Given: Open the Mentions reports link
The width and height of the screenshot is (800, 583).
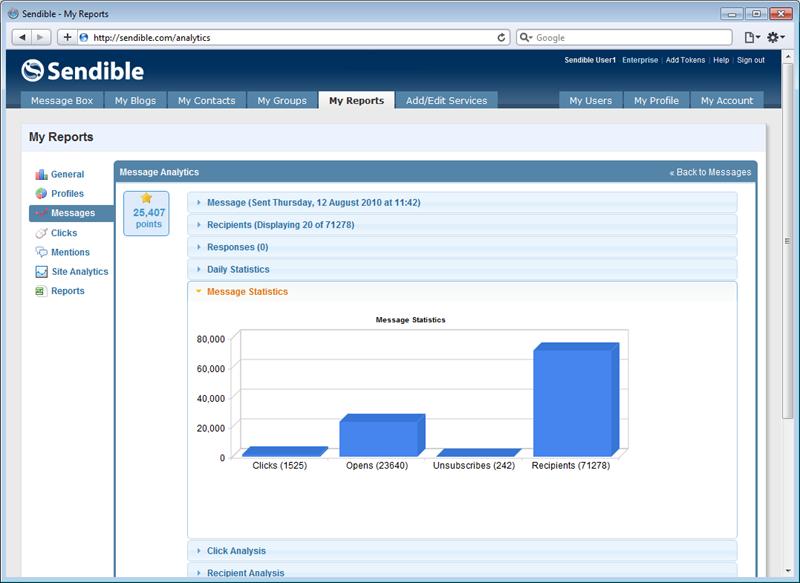Looking at the screenshot, I should [x=70, y=252].
